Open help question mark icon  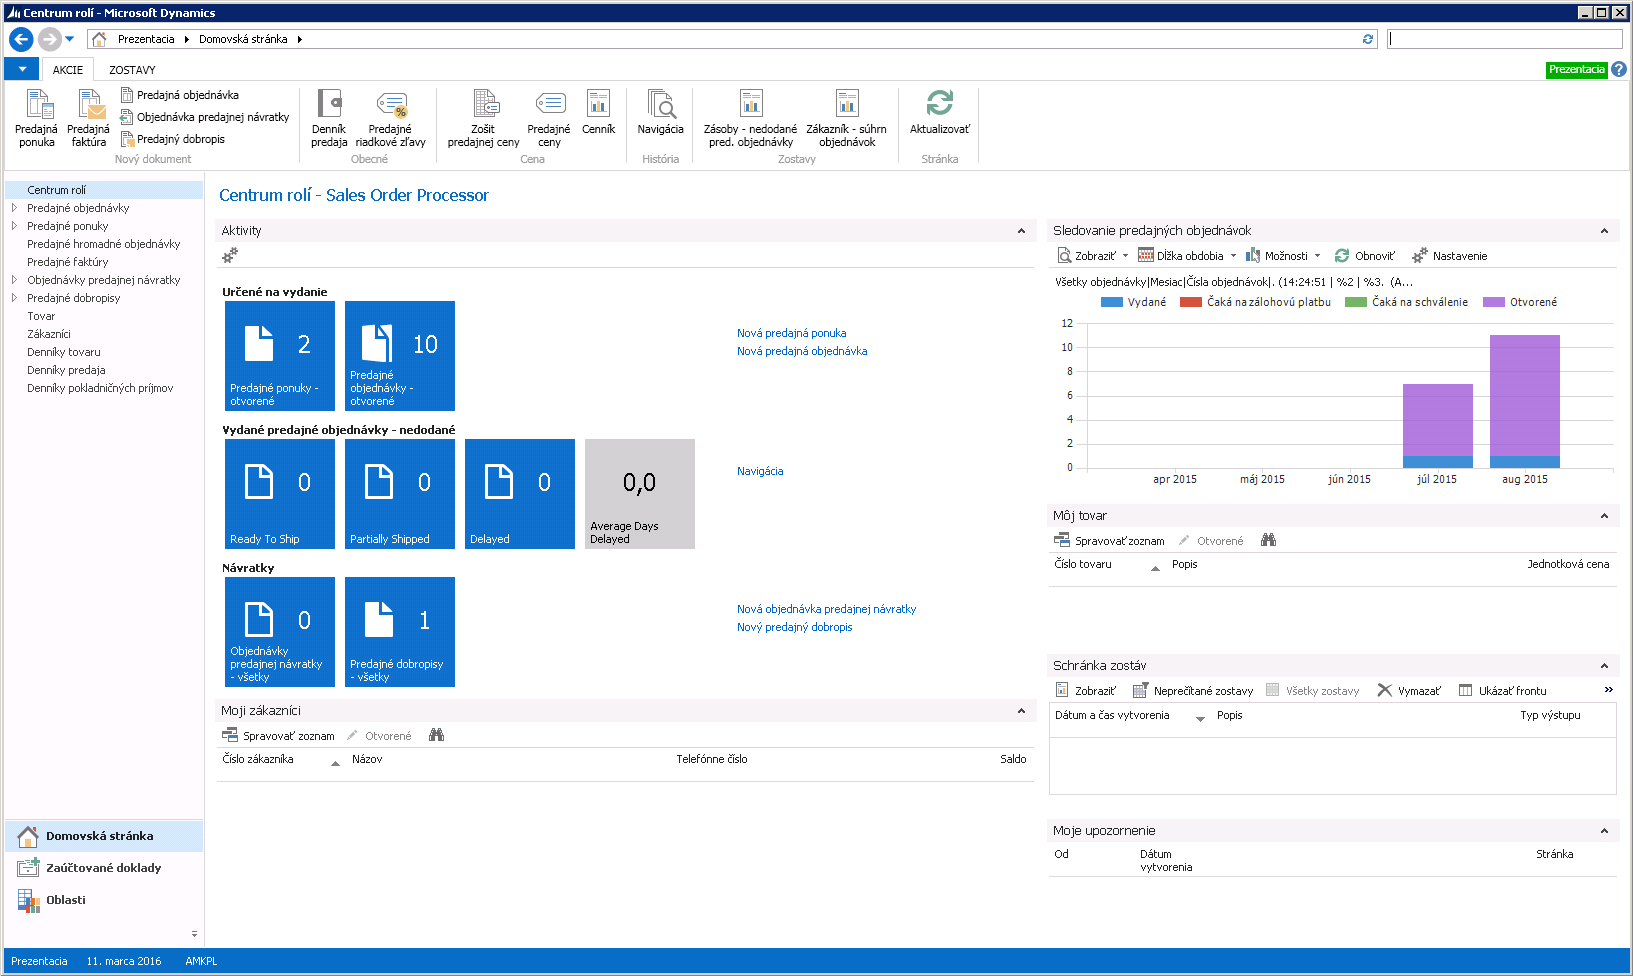coord(1619,69)
